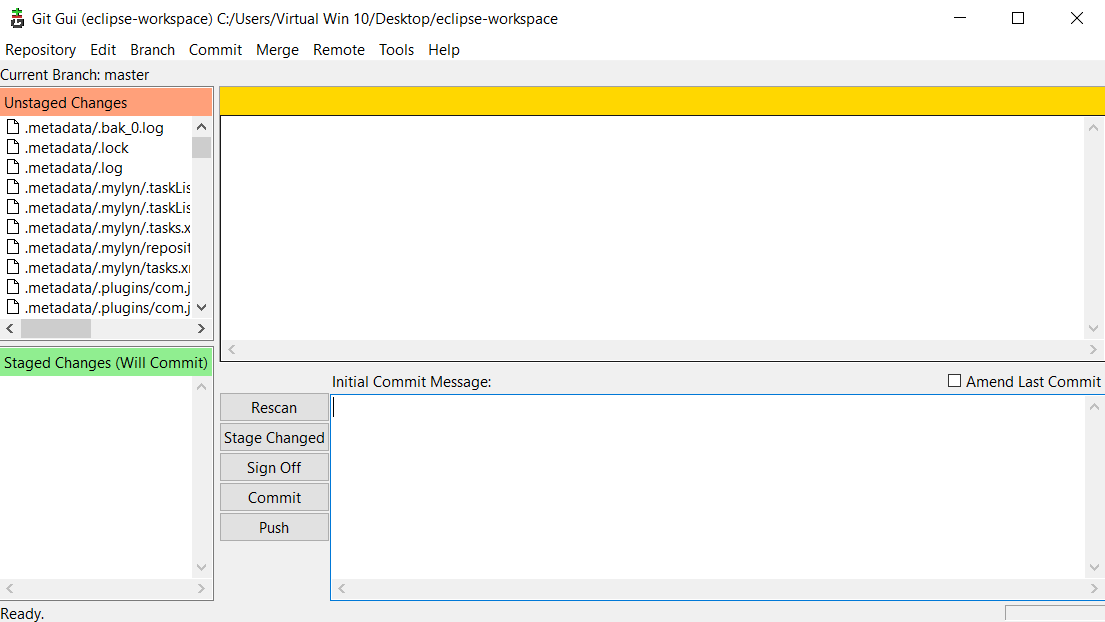The image size is (1105, 622).
Task: Click the Ready. status bar text
Action: [x=22, y=614]
